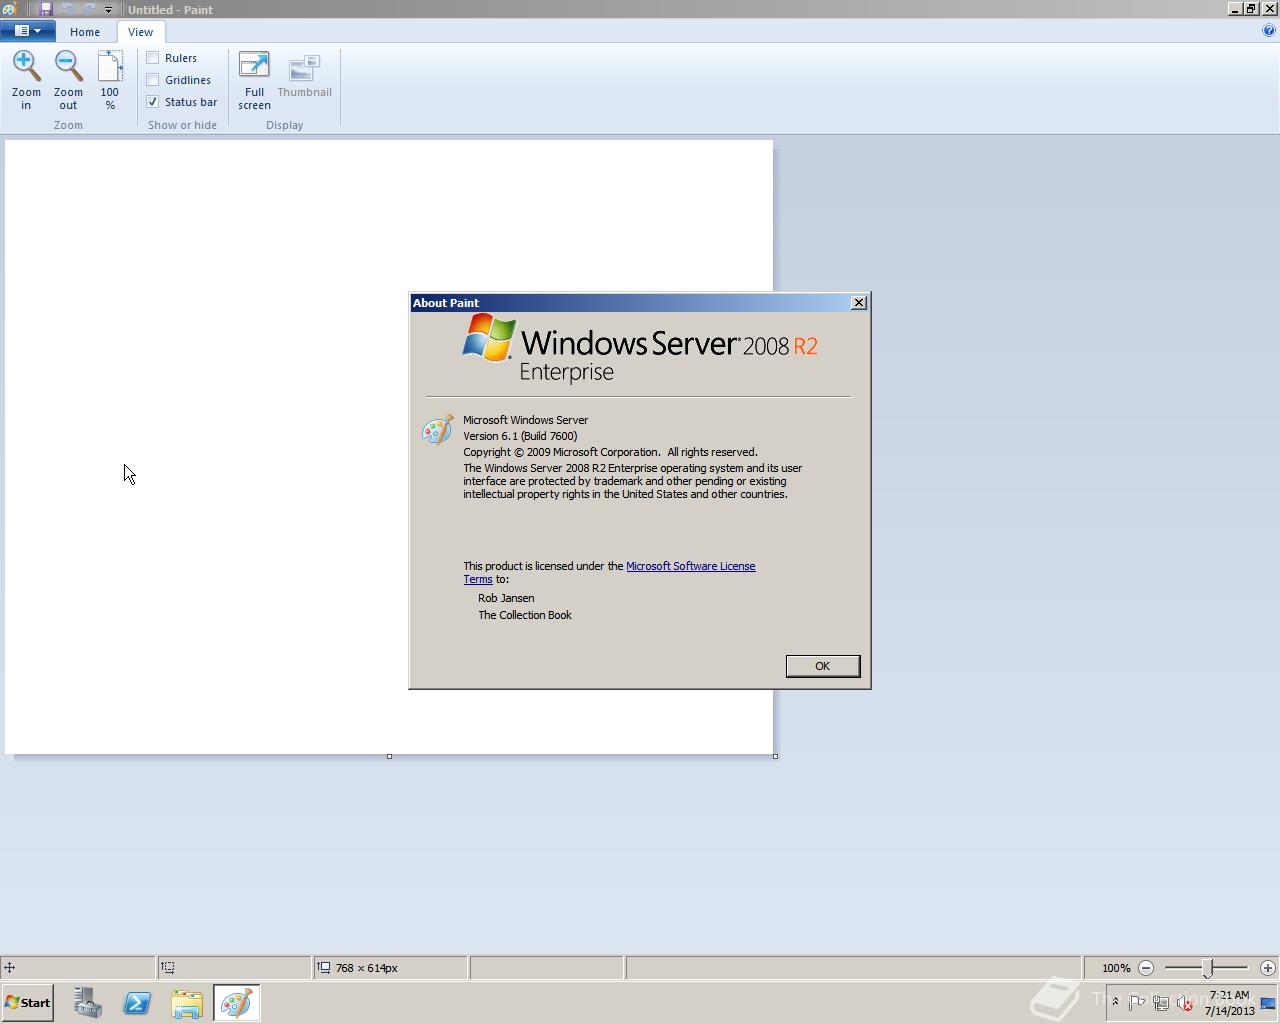The height and width of the screenshot is (1024, 1280).
Task: Click the 100% zoom level text
Action: pos(1116,968)
